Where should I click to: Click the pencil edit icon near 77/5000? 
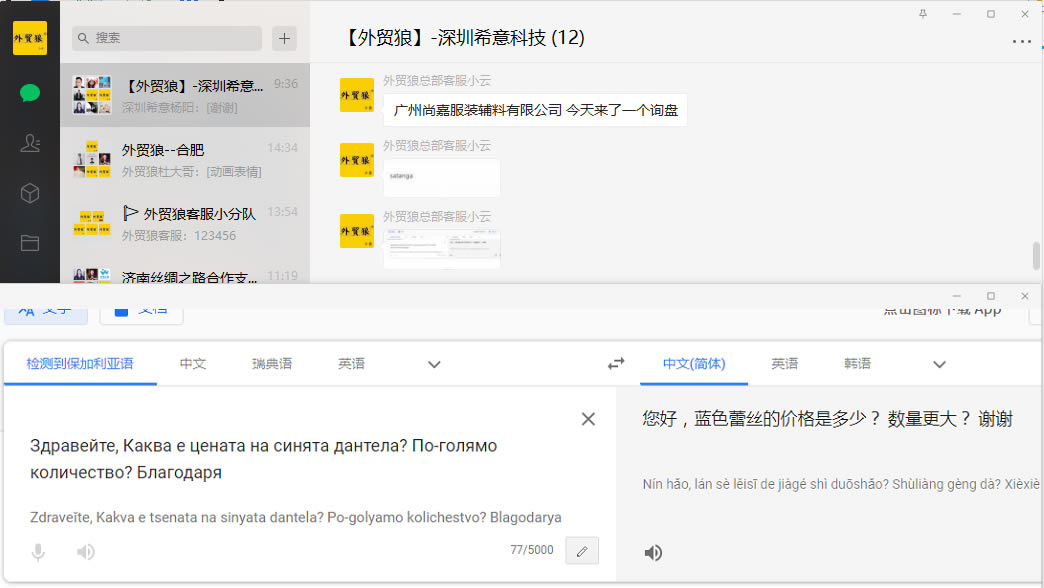click(582, 550)
